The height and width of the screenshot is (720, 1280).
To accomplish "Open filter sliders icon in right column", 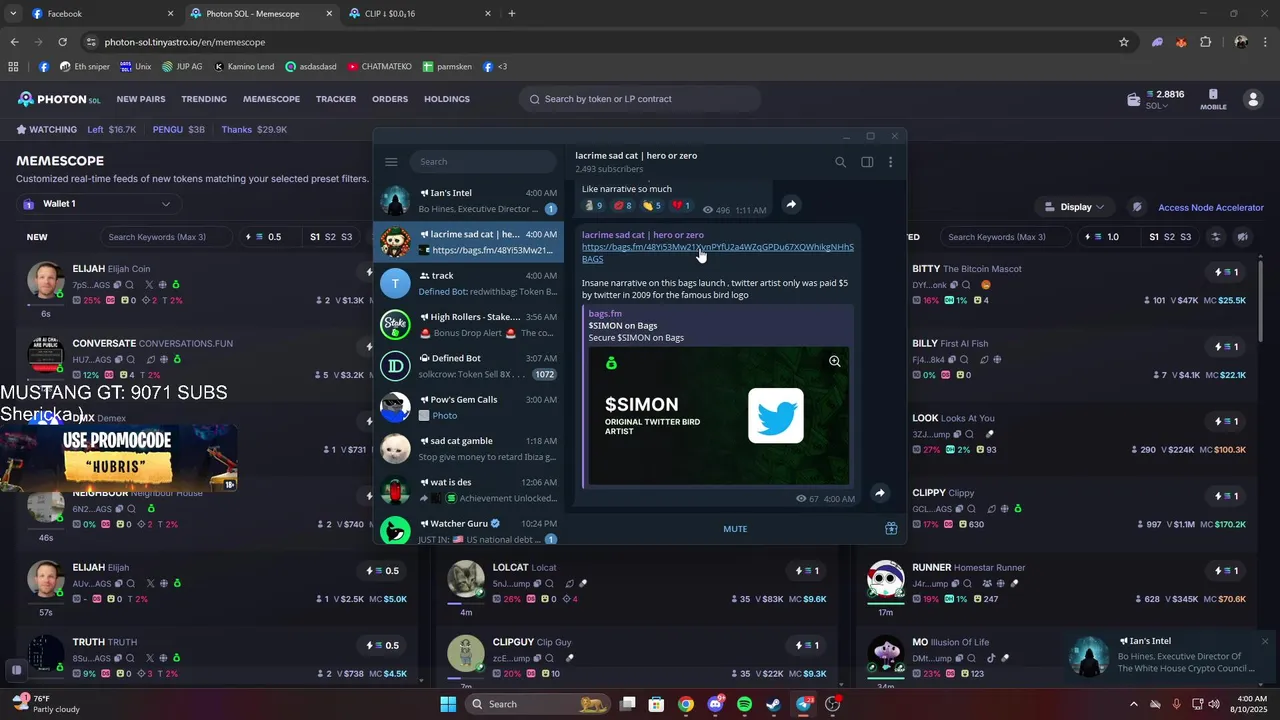I will (1216, 237).
